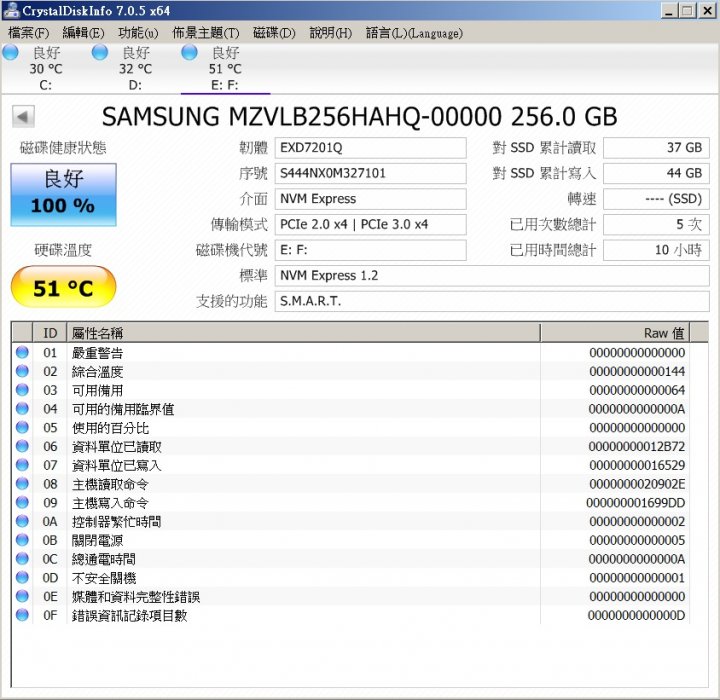
Task: Select the 控制器繁忙時間 attribute name
Action: click(117, 522)
